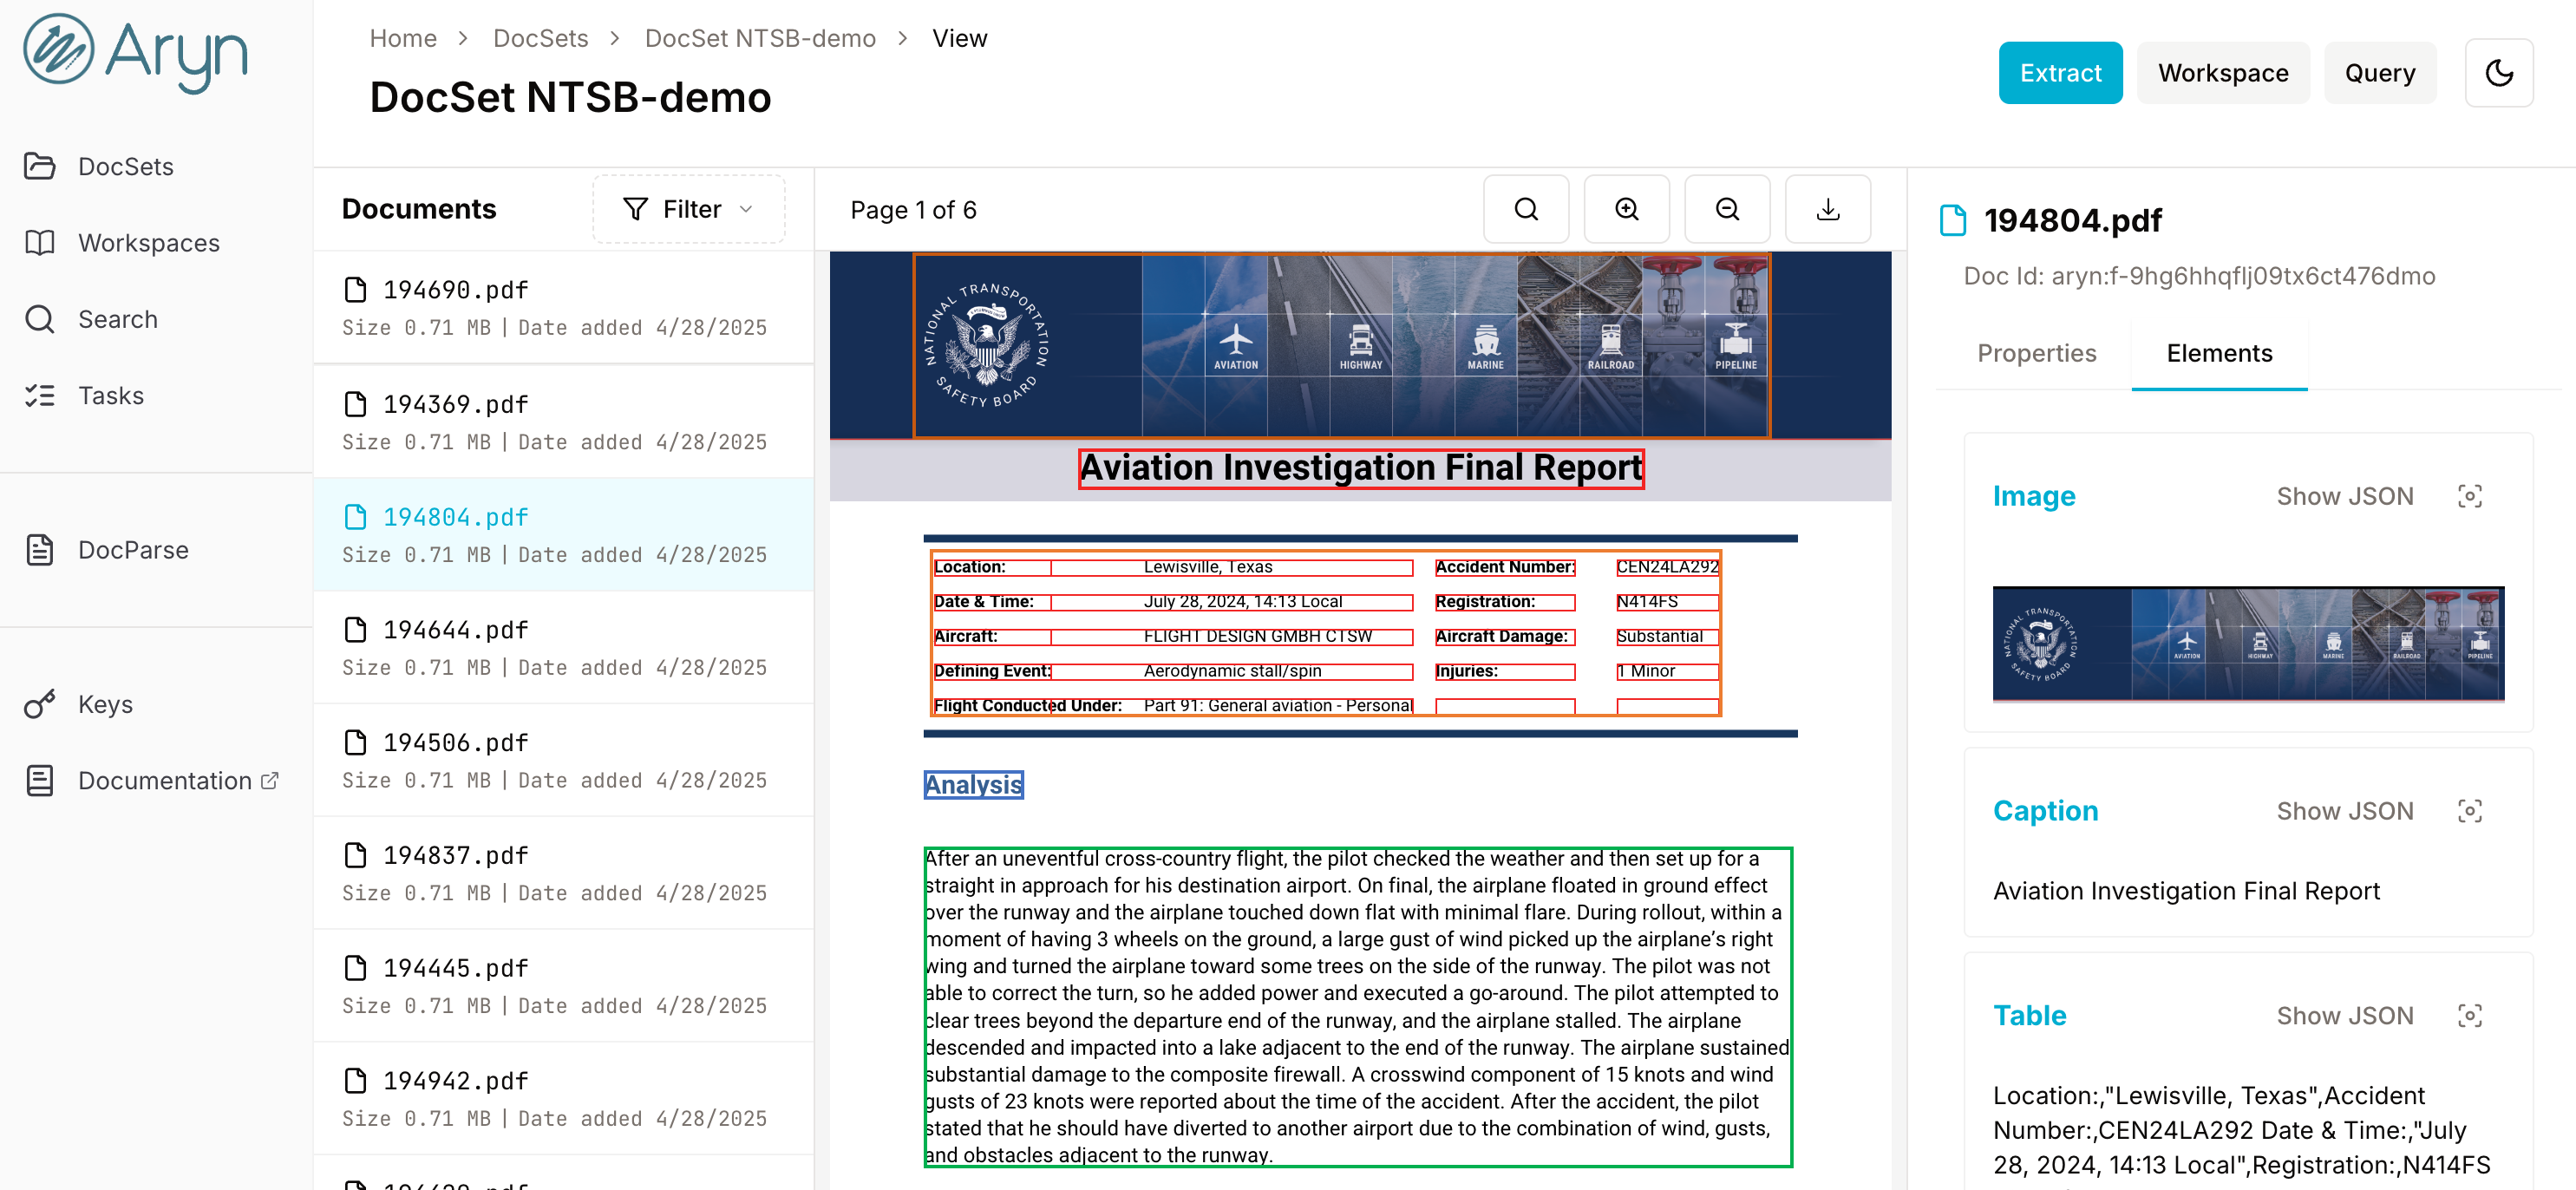The image size is (2576, 1190).
Task: Click the 'Page 1 of 6' indicator
Action: pos(913,210)
